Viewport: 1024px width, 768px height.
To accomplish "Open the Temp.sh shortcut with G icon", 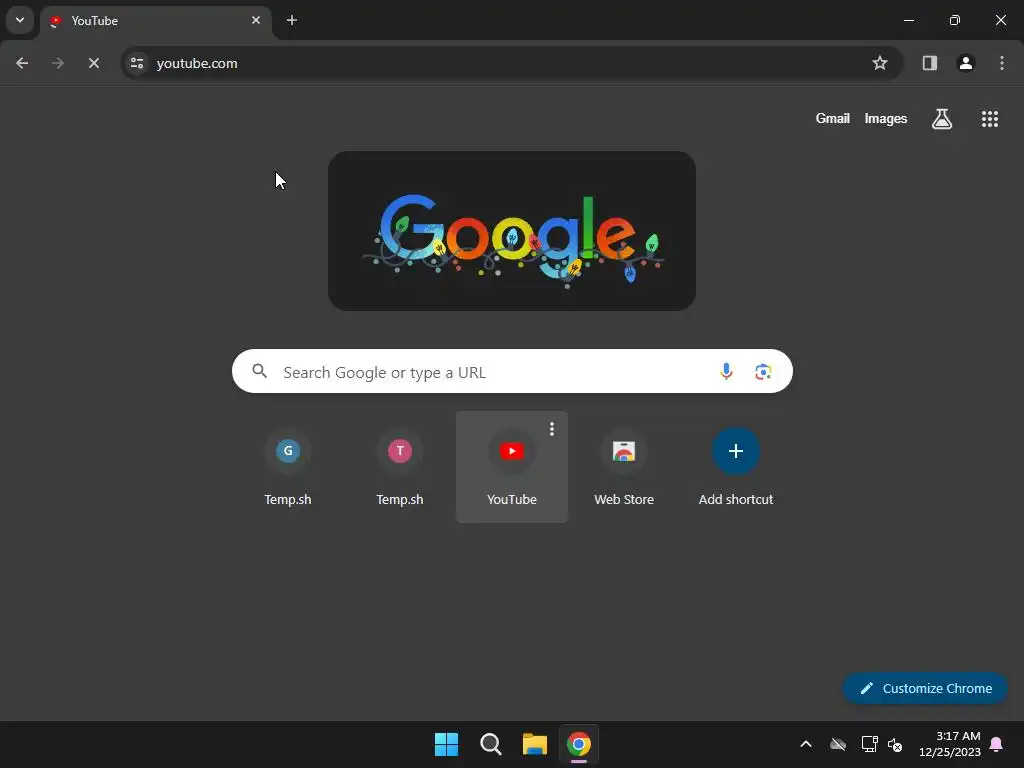I will click(x=288, y=467).
